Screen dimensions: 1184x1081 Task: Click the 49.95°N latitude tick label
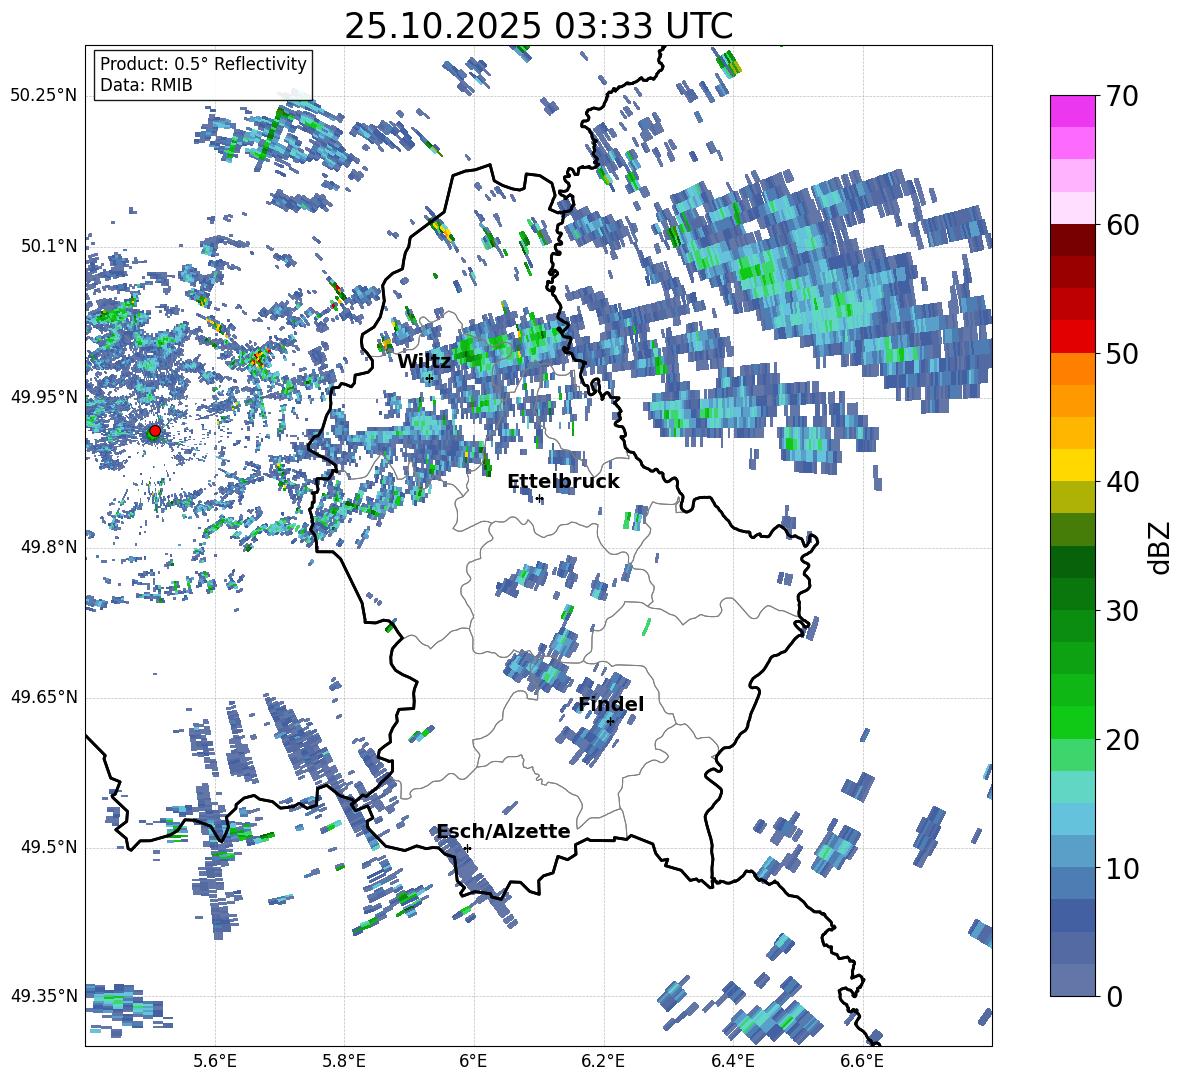[x=44, y=396]
